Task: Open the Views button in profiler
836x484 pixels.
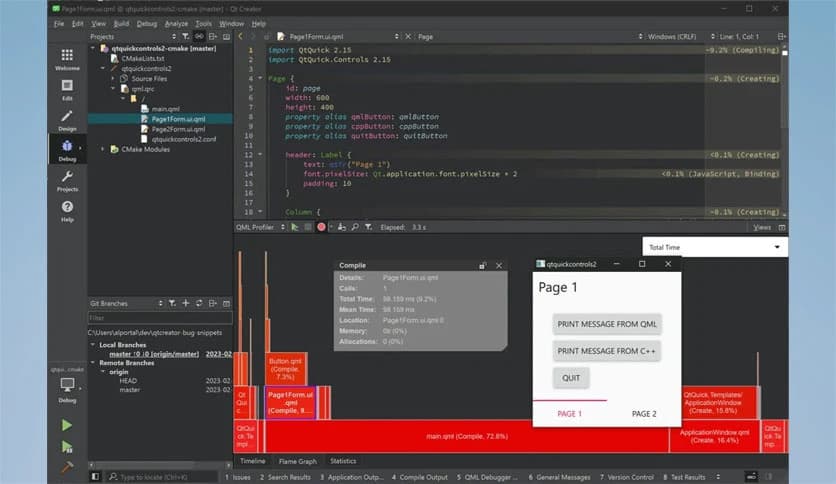Action: [x=762, y=227]
